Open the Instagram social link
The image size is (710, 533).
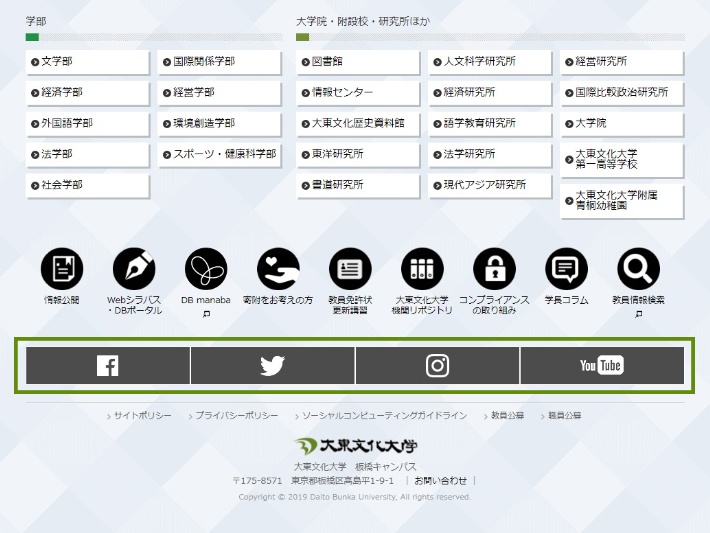click(437, 365)
